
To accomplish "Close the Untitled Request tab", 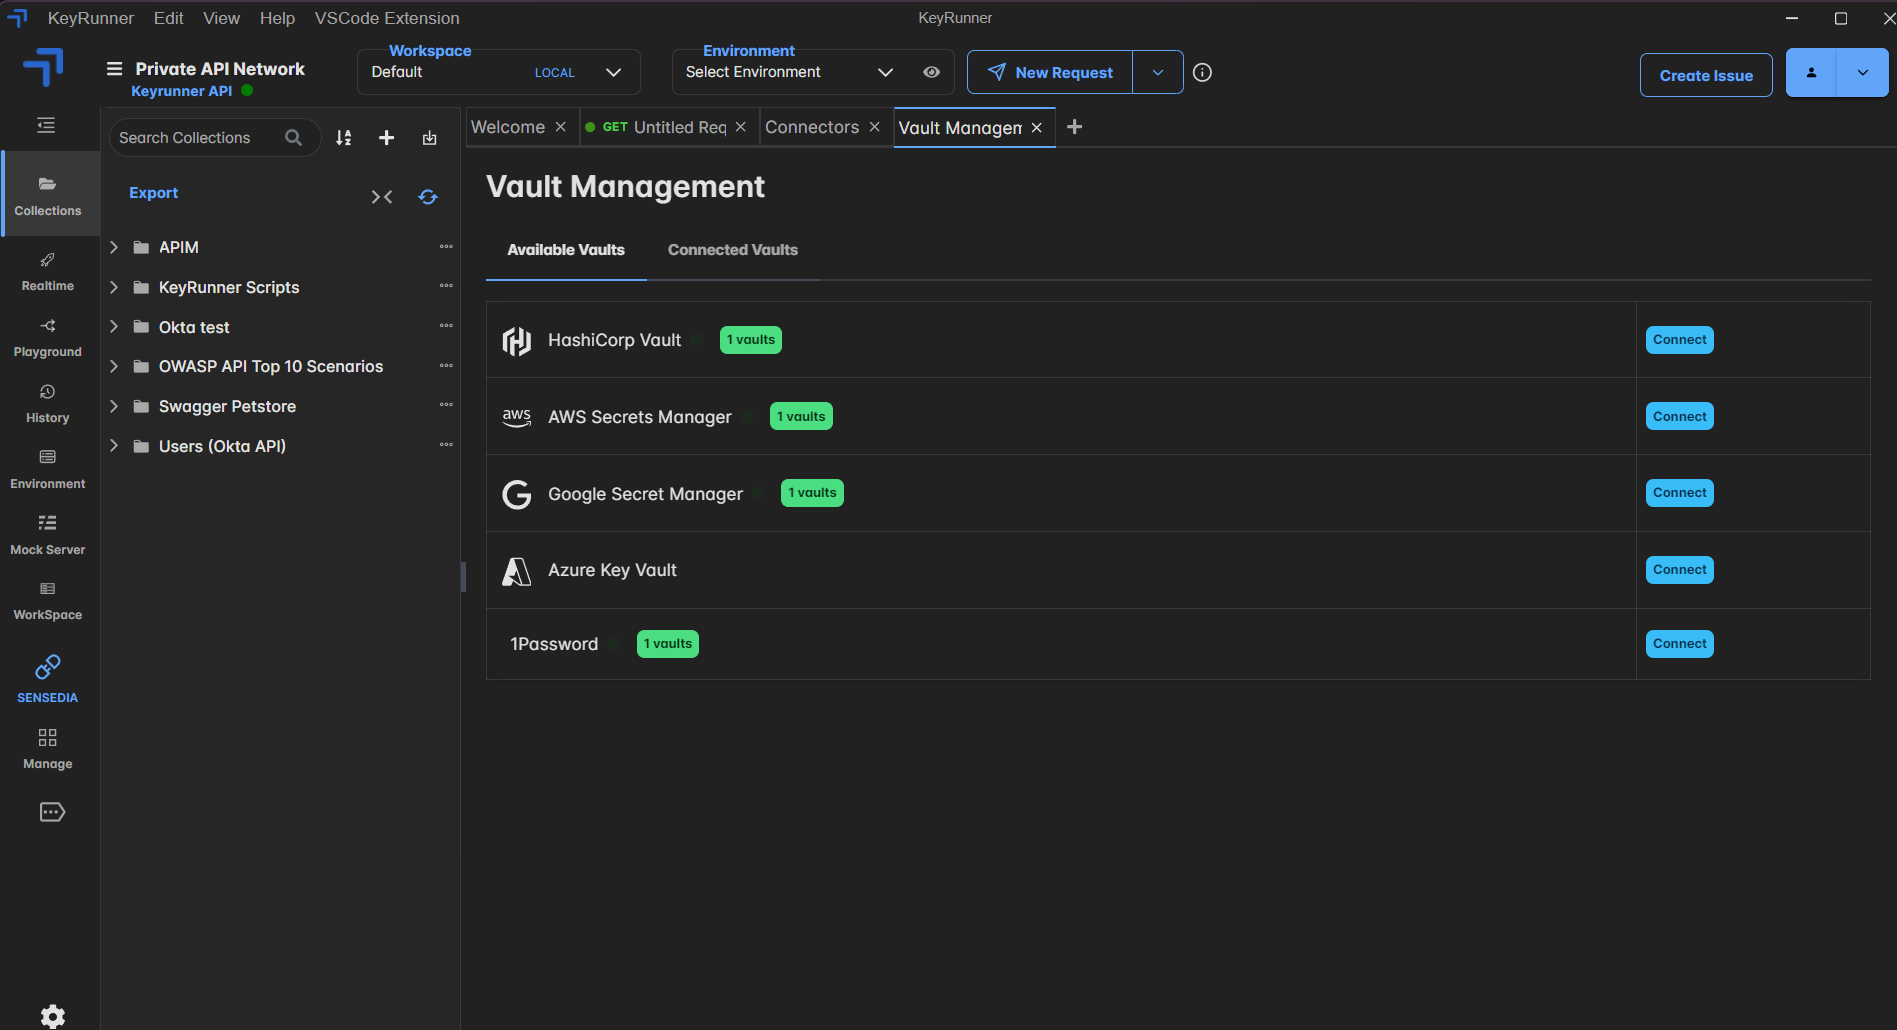I will (x=741, y=127).
